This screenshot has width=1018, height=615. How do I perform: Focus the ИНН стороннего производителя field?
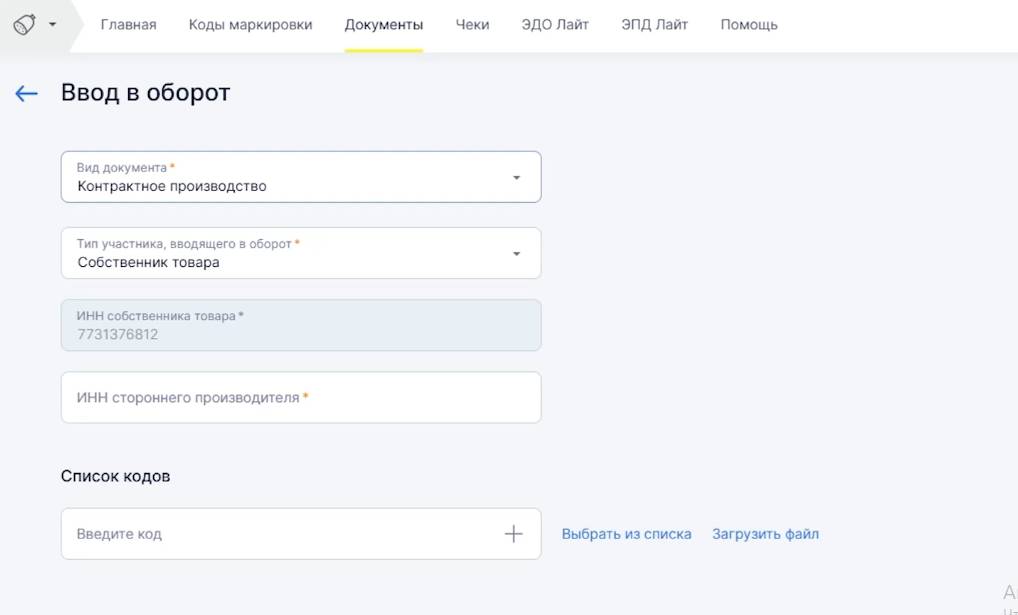click(301, 397)
